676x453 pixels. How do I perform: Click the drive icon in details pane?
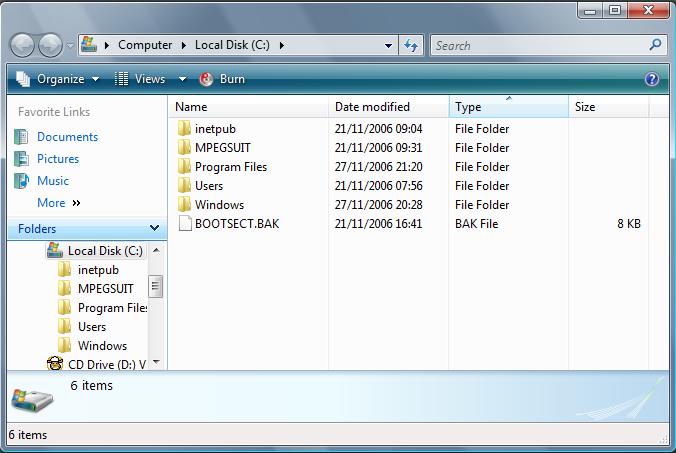pyautogui.click(x=32, y=399)
